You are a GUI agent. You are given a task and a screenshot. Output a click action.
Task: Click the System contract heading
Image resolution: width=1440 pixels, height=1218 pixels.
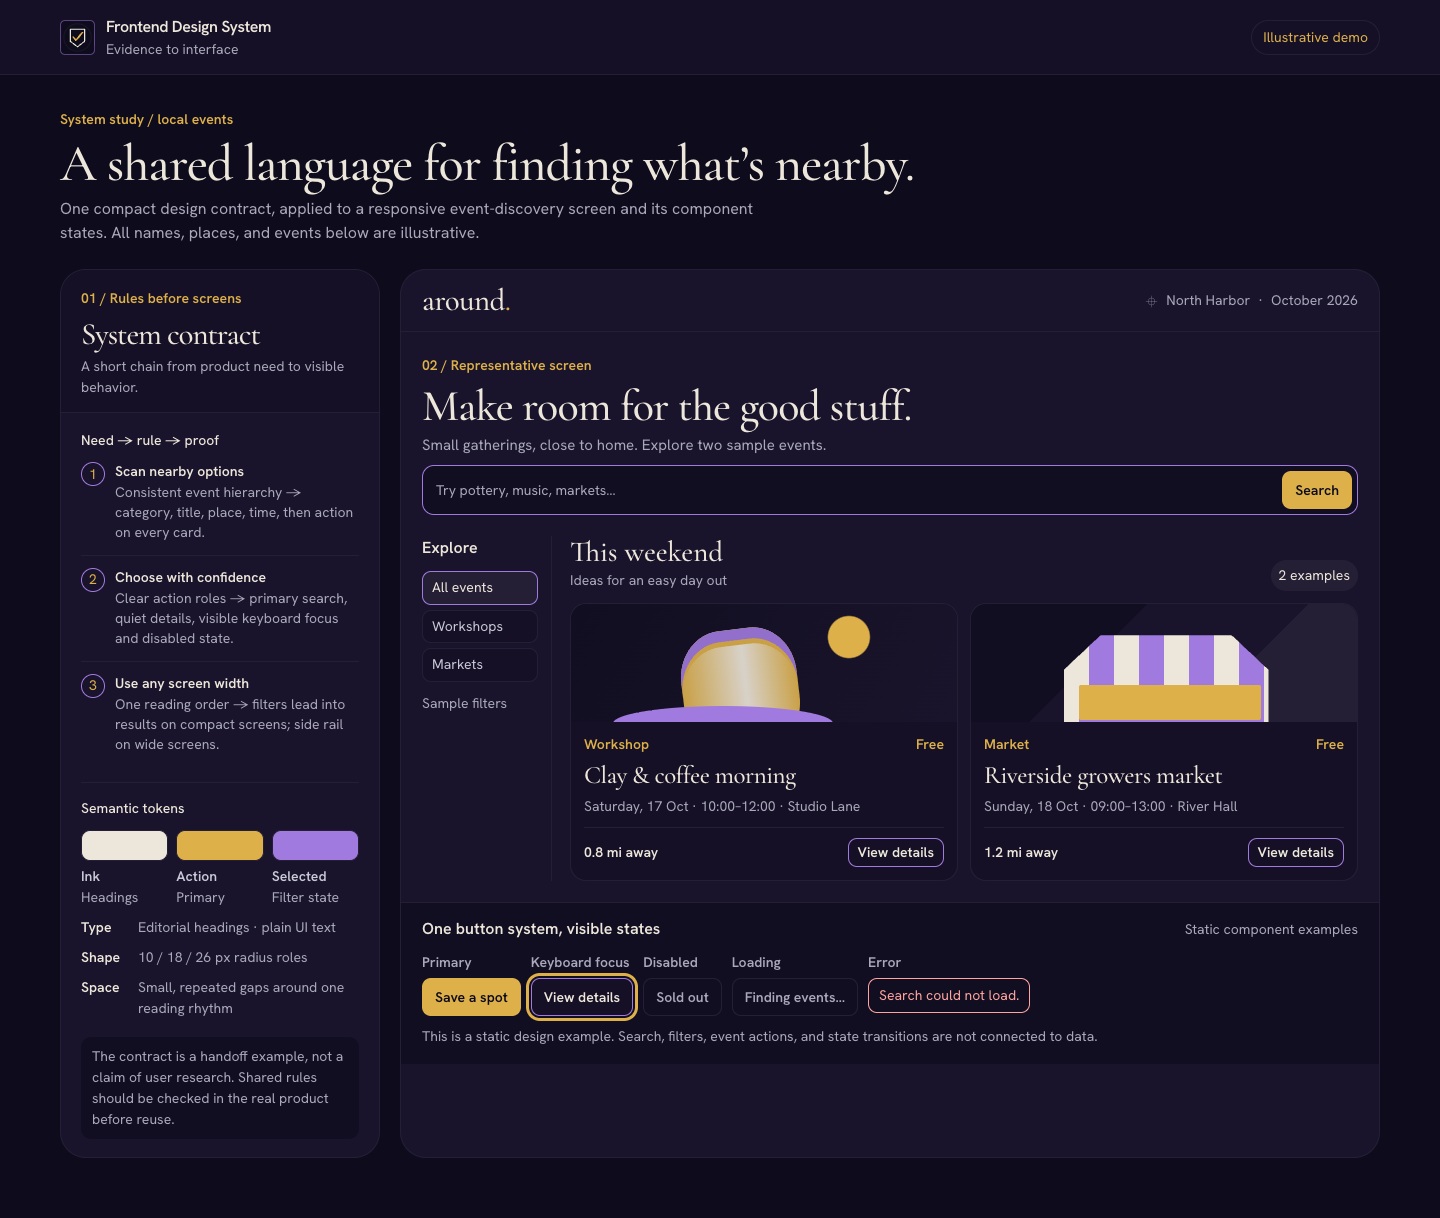pos(171,335)
